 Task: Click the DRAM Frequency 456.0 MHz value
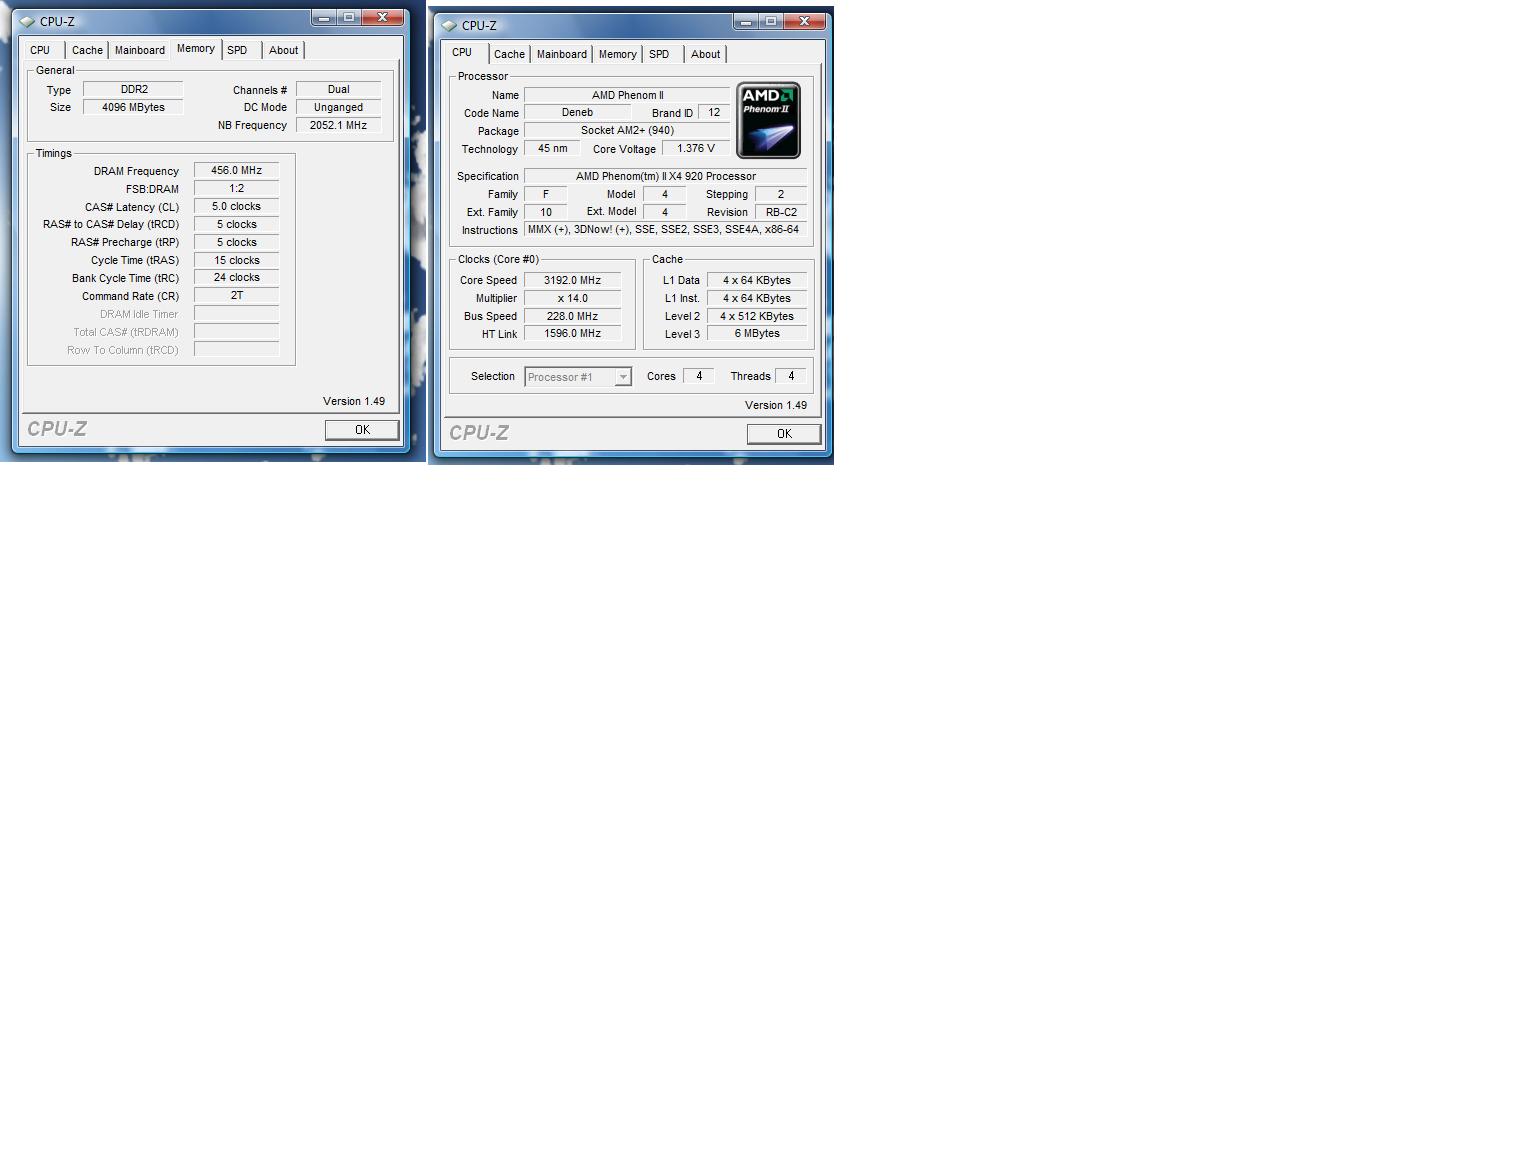point(236,171)
